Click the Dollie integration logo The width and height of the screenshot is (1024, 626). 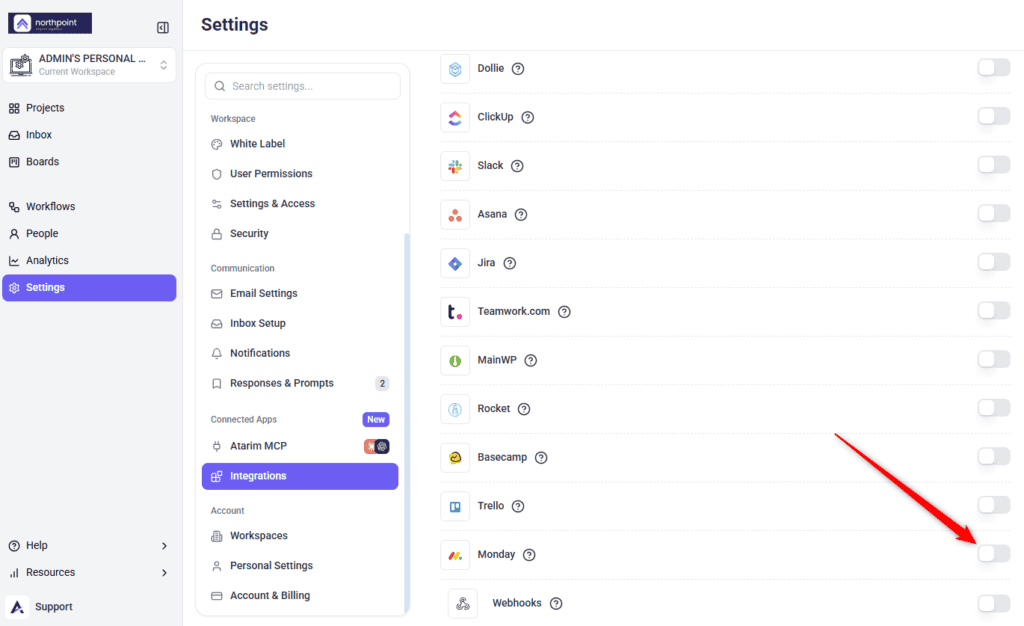coord(455,69)
